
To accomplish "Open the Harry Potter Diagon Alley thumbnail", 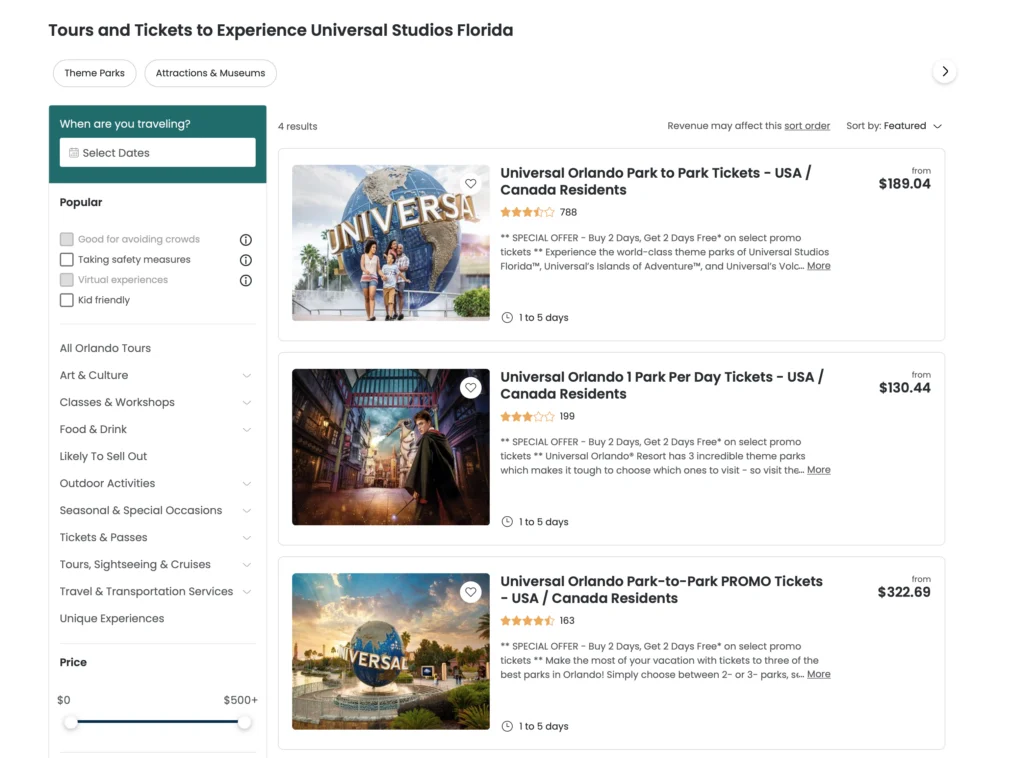I will tap(391, 447).
